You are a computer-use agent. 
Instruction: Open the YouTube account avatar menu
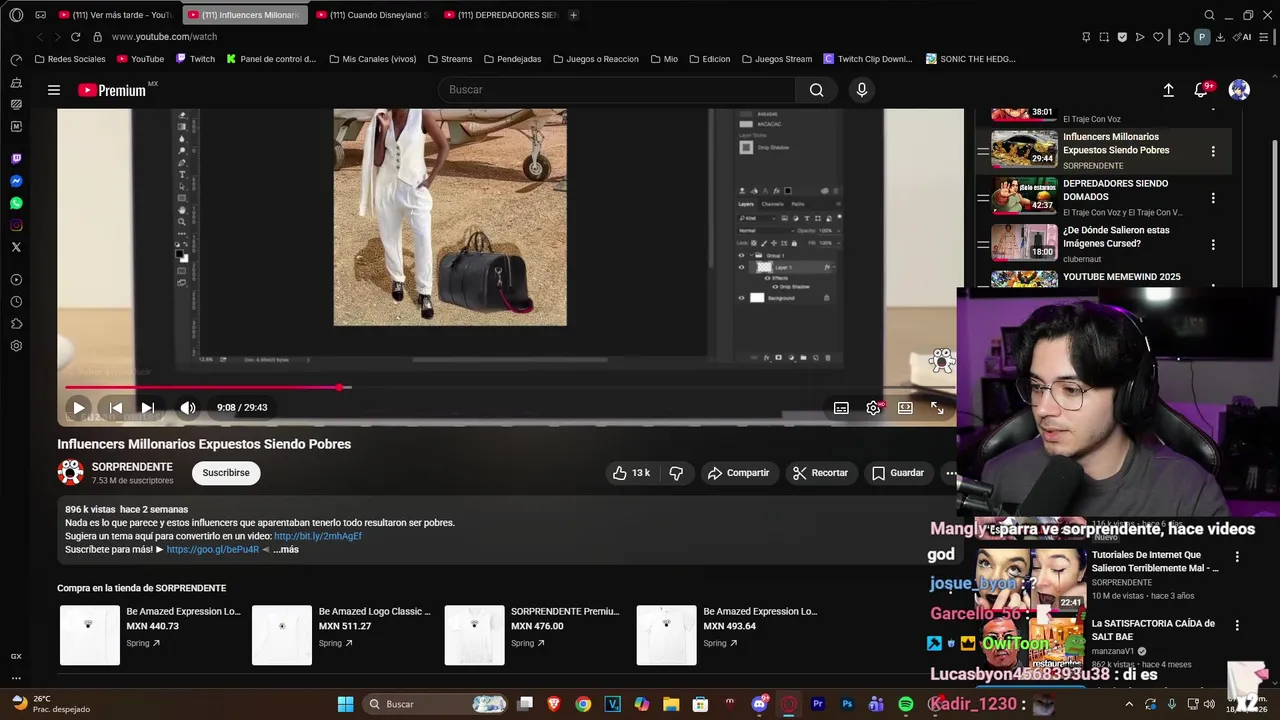pyautogui.click(x=1239, y=90)
